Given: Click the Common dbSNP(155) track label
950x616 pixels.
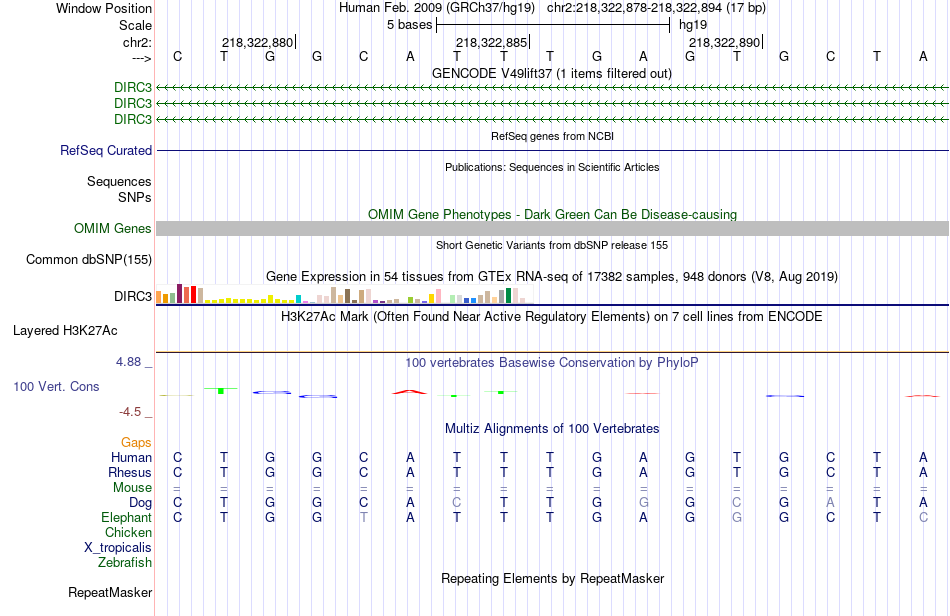Looking at the screenshot, I should click(x=89, y=259).
